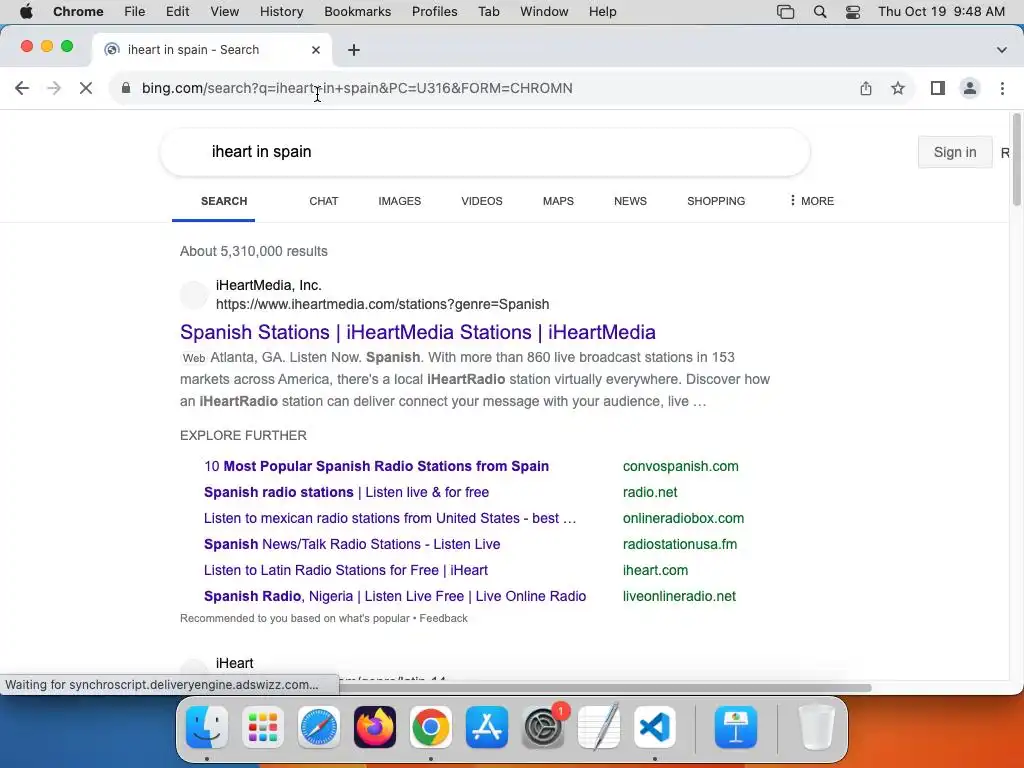The height and width of the screenshot is (768, 1024).
Task: Click the convospanish.com domain text
Action: (680, 466)
